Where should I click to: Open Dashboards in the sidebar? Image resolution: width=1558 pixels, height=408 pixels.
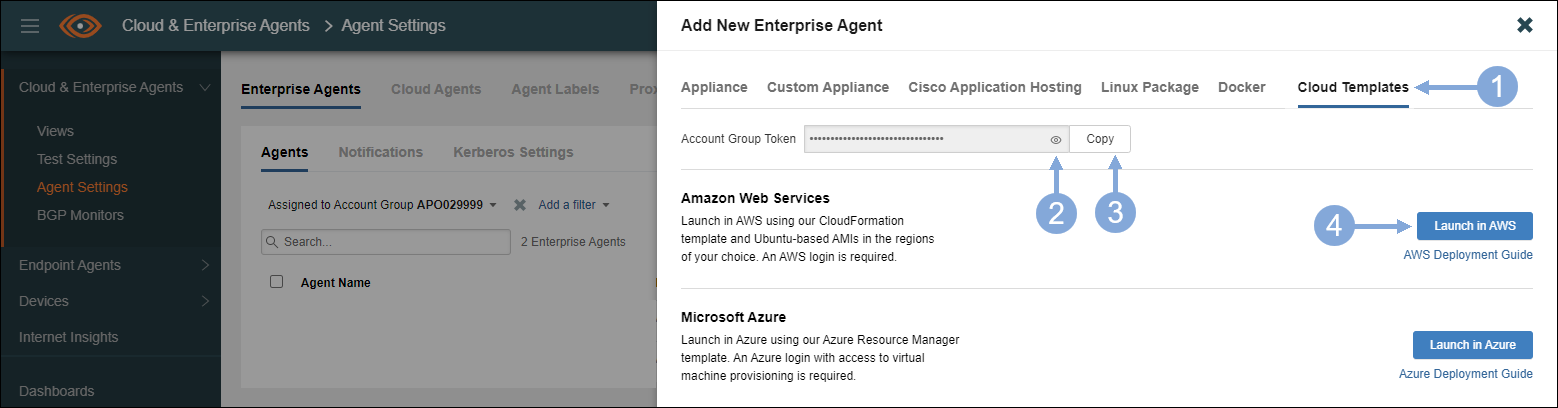pos(56,391)
